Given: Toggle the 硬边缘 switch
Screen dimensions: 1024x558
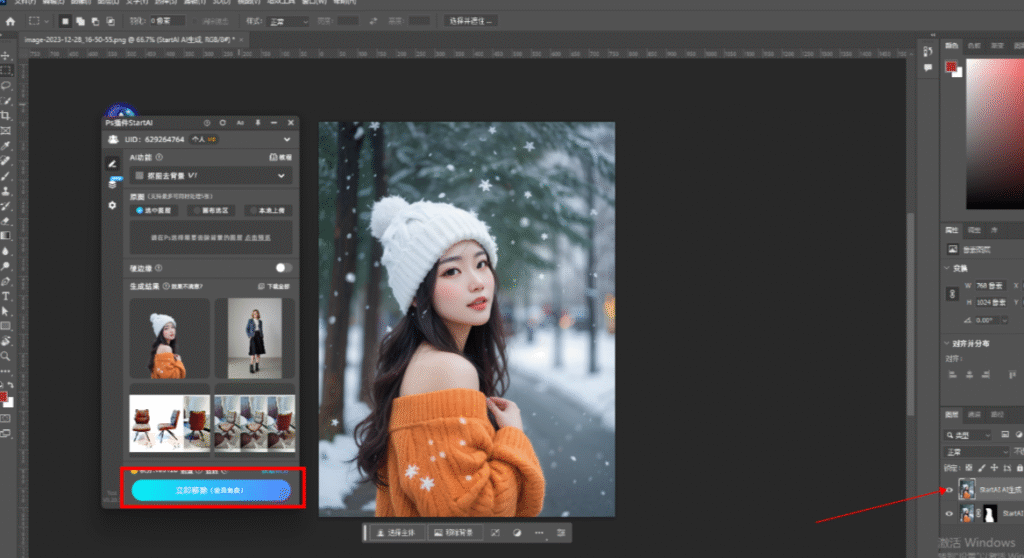Looking at the screenshot, I should [284, 268].
